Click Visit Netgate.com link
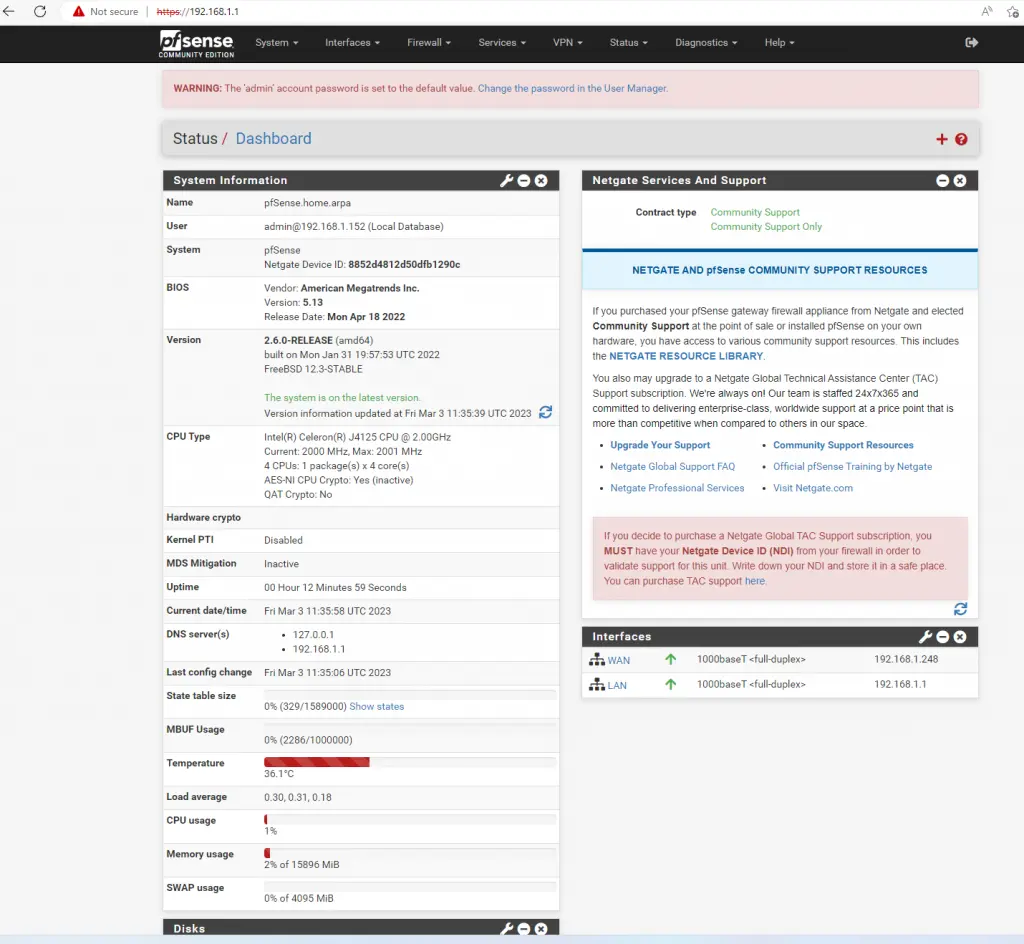Image resolution: width=1024 pixels, height=944 pixels. (x=813, y=488)
